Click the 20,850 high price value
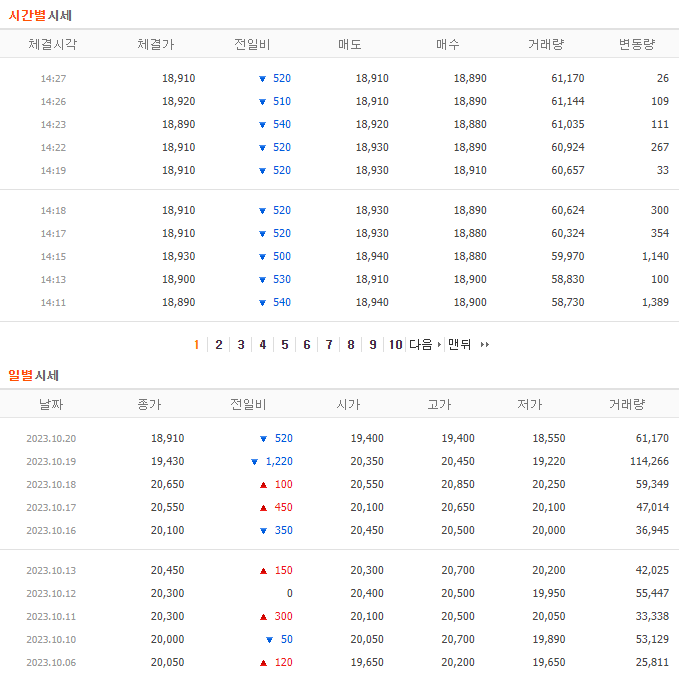This screenshot has width=679, height=676. pyautogui.click(x=458, y=484)
